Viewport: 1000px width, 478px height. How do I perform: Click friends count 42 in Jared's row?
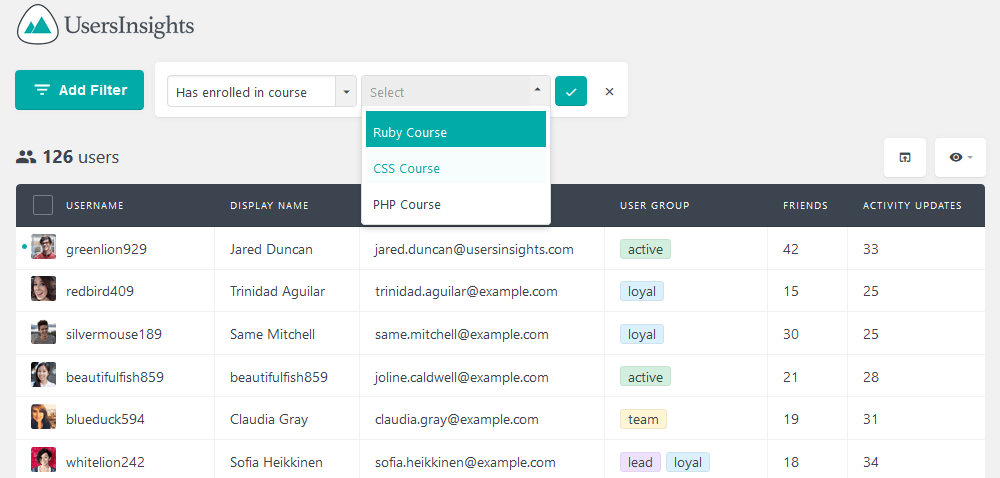pos(791,249)
